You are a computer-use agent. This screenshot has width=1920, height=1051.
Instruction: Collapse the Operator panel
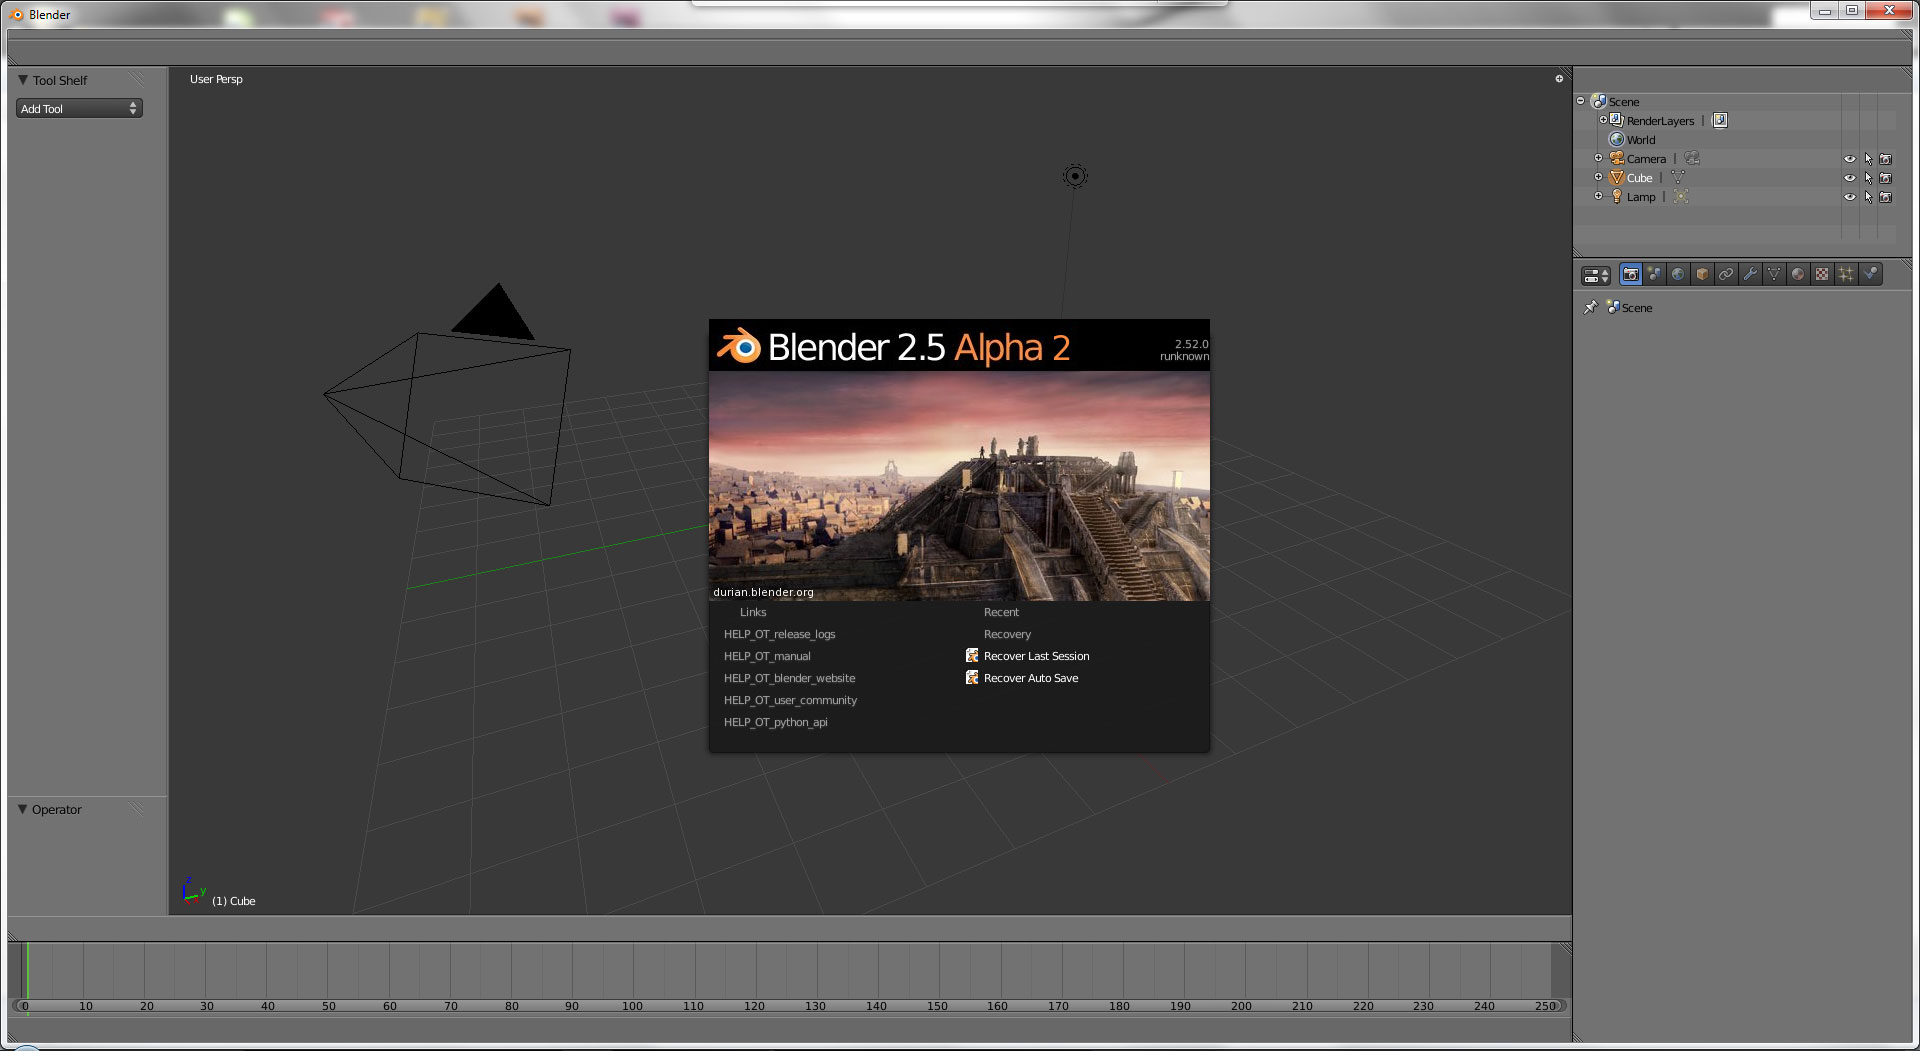click(23, 809)
